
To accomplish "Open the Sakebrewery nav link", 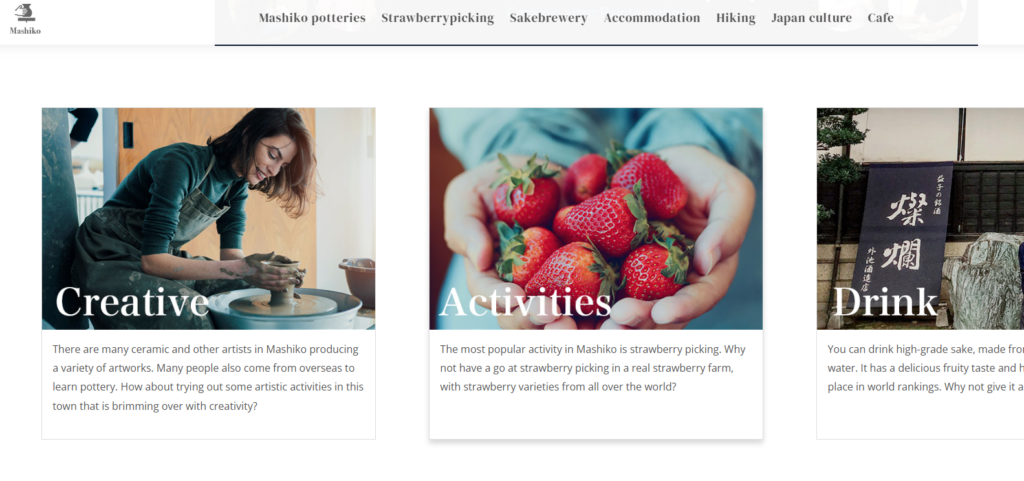I will pos(549,18).
